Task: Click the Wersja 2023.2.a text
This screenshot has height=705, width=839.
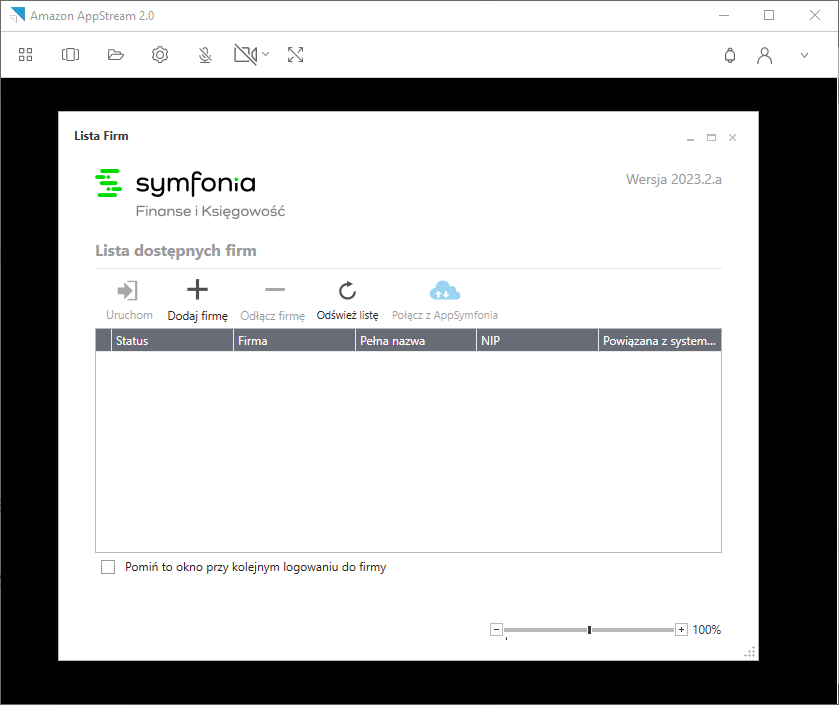Action: coord(674,179)
